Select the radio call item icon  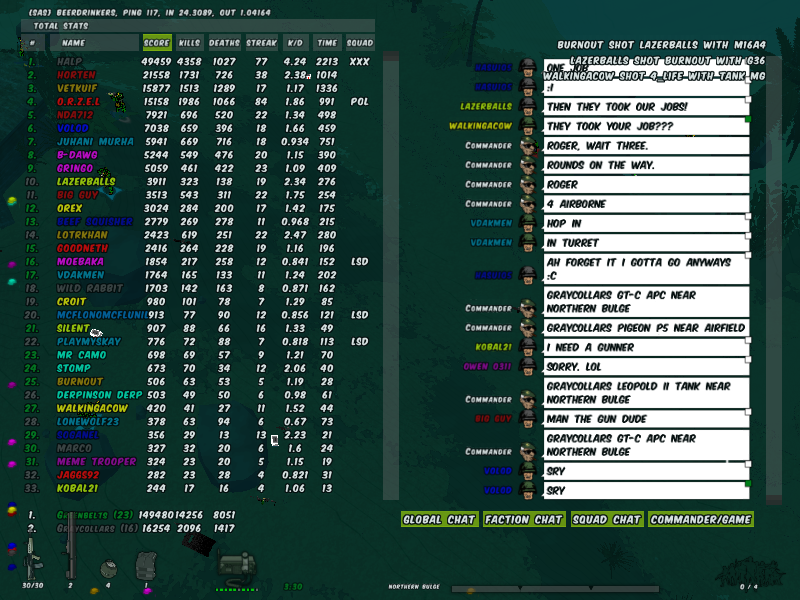point(236,568)
